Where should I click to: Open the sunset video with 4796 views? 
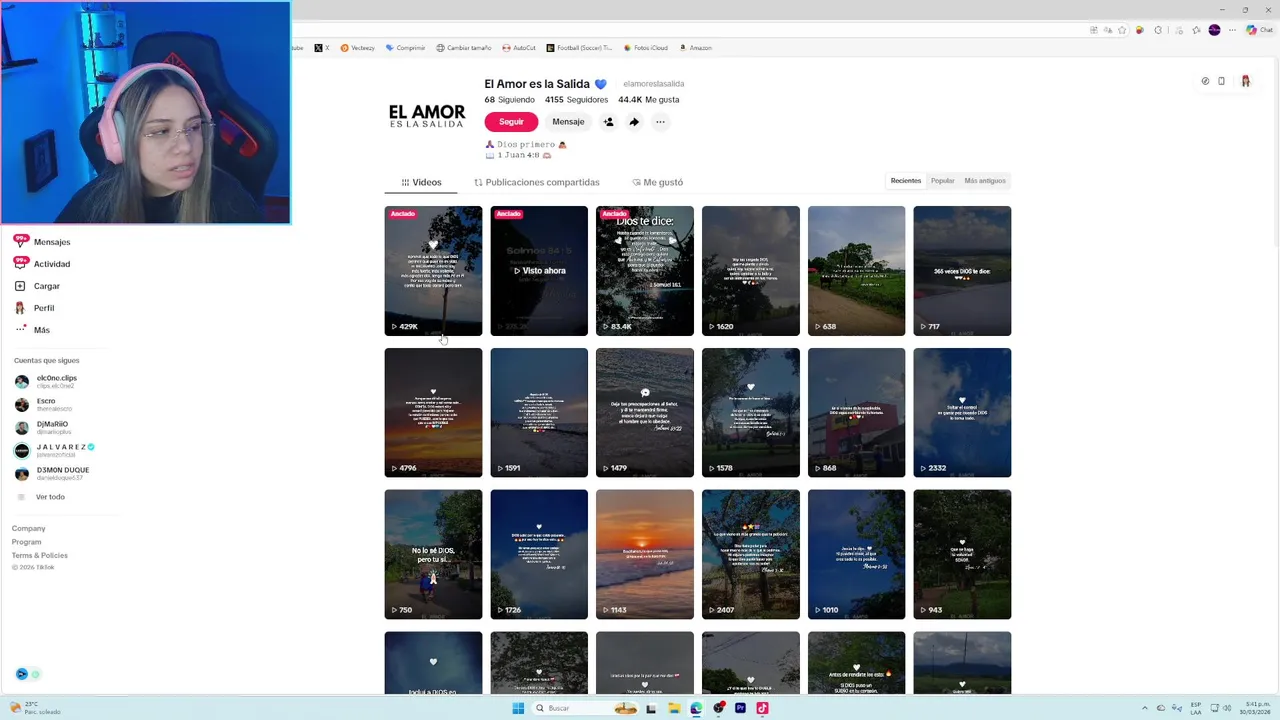(433, 413)
